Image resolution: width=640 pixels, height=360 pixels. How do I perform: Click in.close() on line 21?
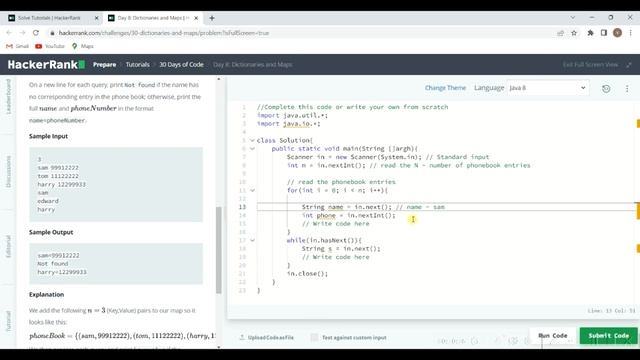point(307,273)
